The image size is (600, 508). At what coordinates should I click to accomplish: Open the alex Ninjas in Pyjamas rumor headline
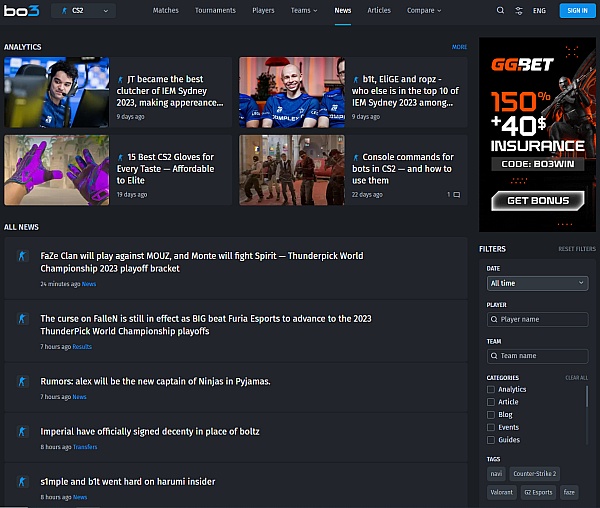(x=155, y=381)
